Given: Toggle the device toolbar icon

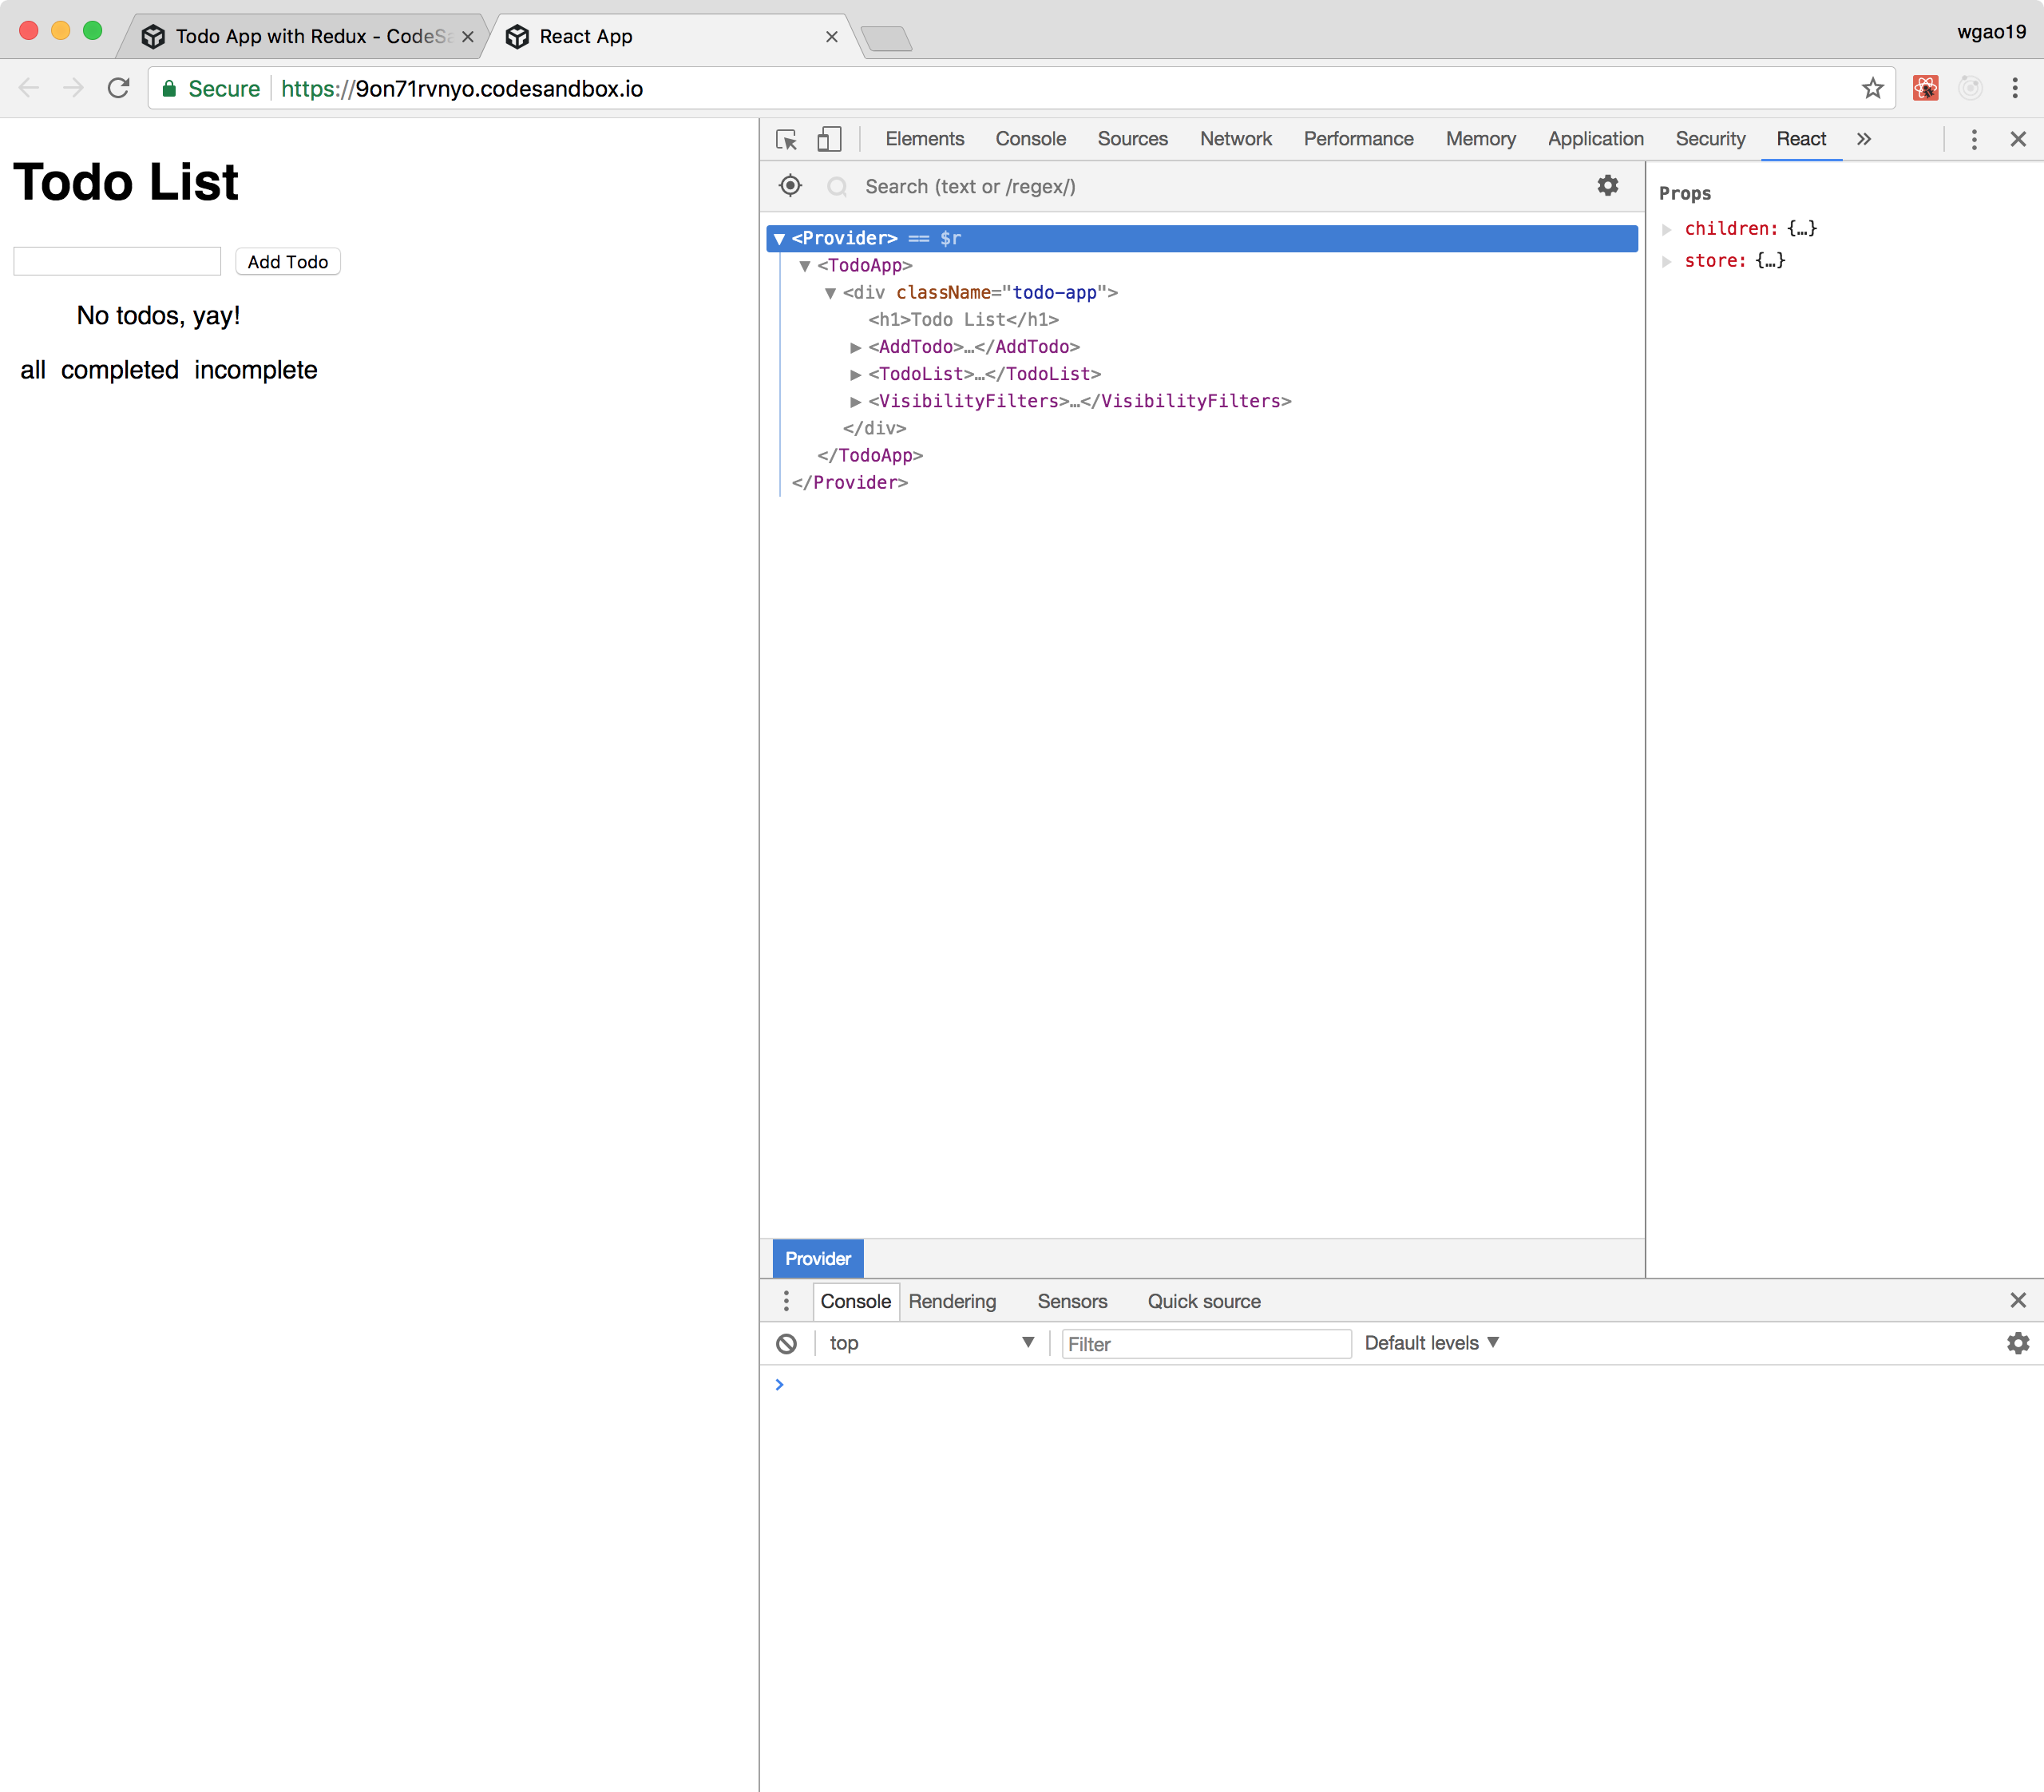Looking at the screenshot, I should [x=829, y=139].
